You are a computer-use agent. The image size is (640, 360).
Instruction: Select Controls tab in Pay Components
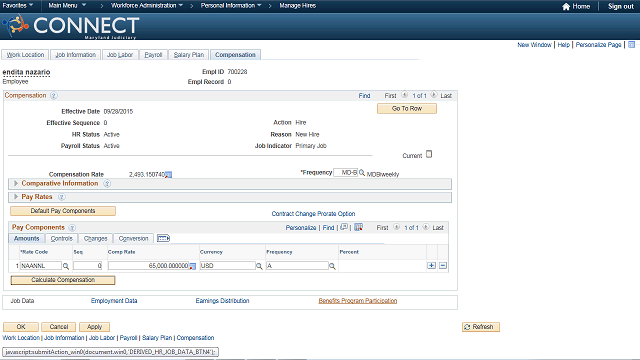click(x=62, y=238)
